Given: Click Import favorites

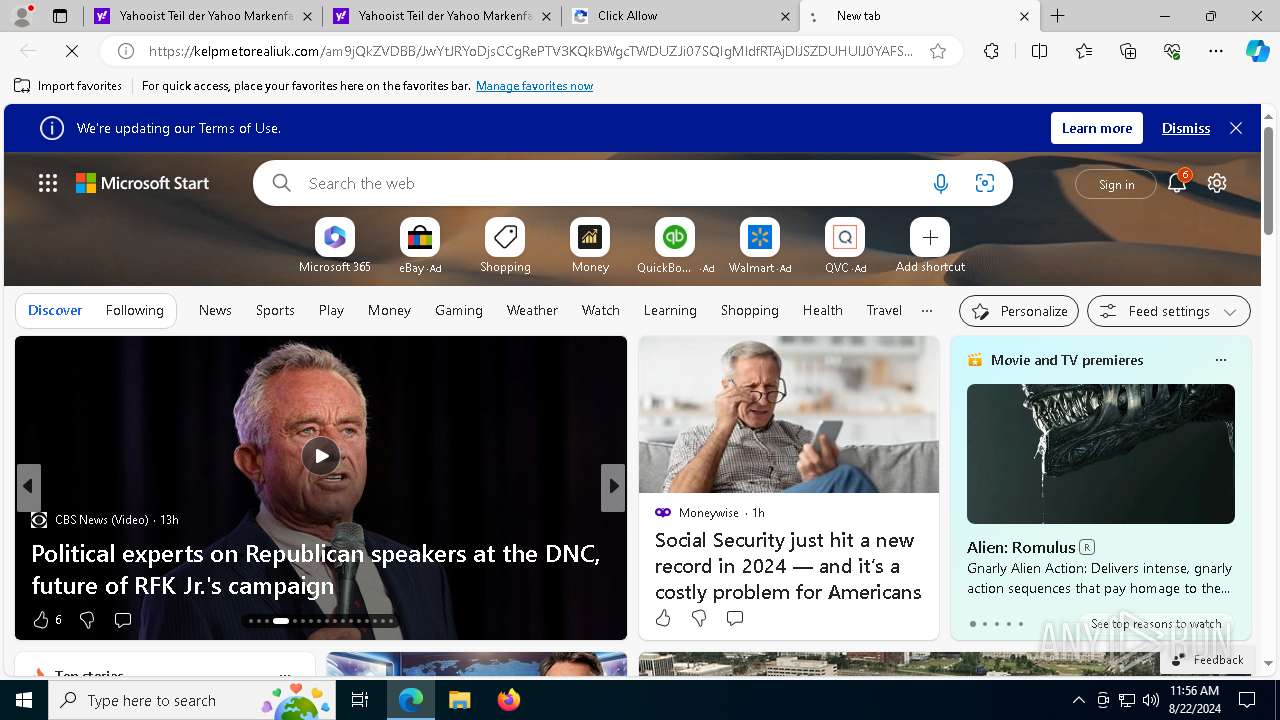Looking at the screenshot, I should click(68, 86).
